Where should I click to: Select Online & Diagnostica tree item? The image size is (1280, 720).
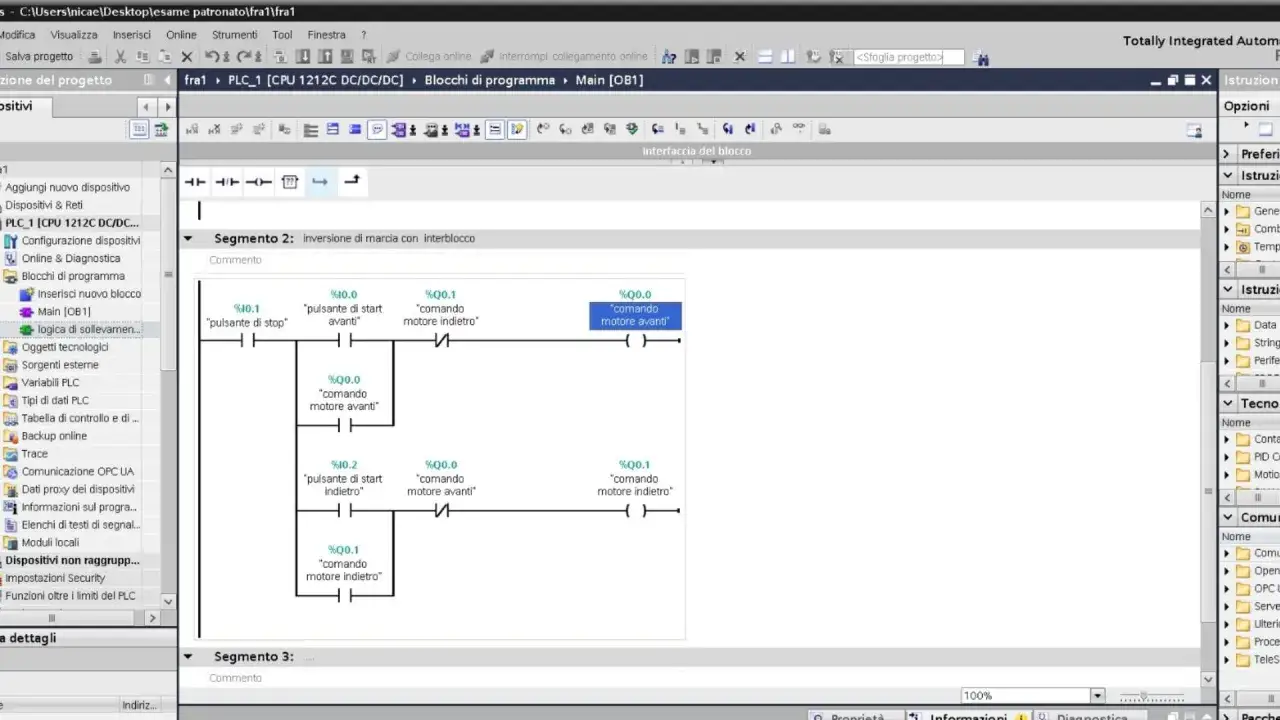pos(71,258)
